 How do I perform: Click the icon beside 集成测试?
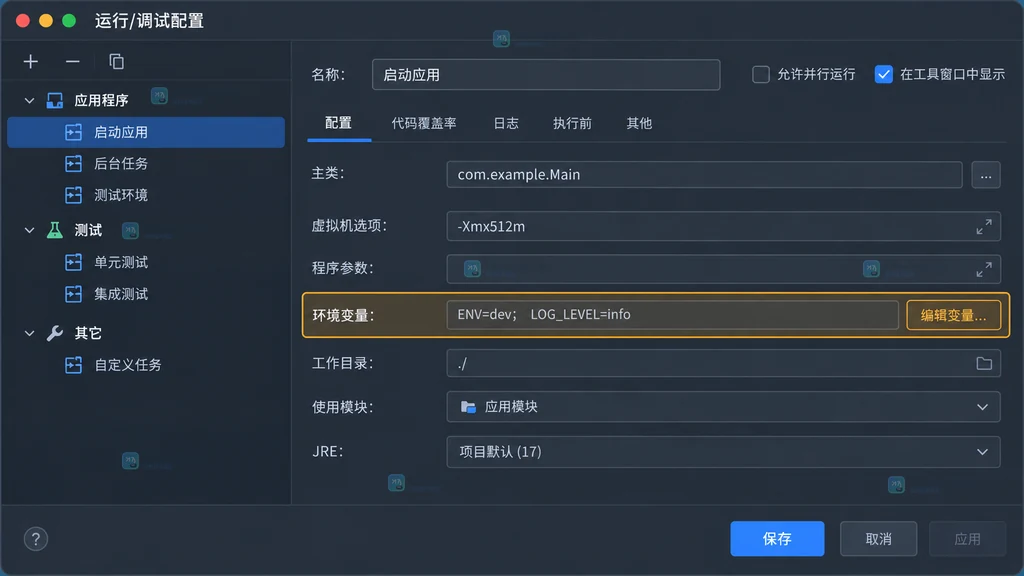pyautogui.click(x=74, y=294)
